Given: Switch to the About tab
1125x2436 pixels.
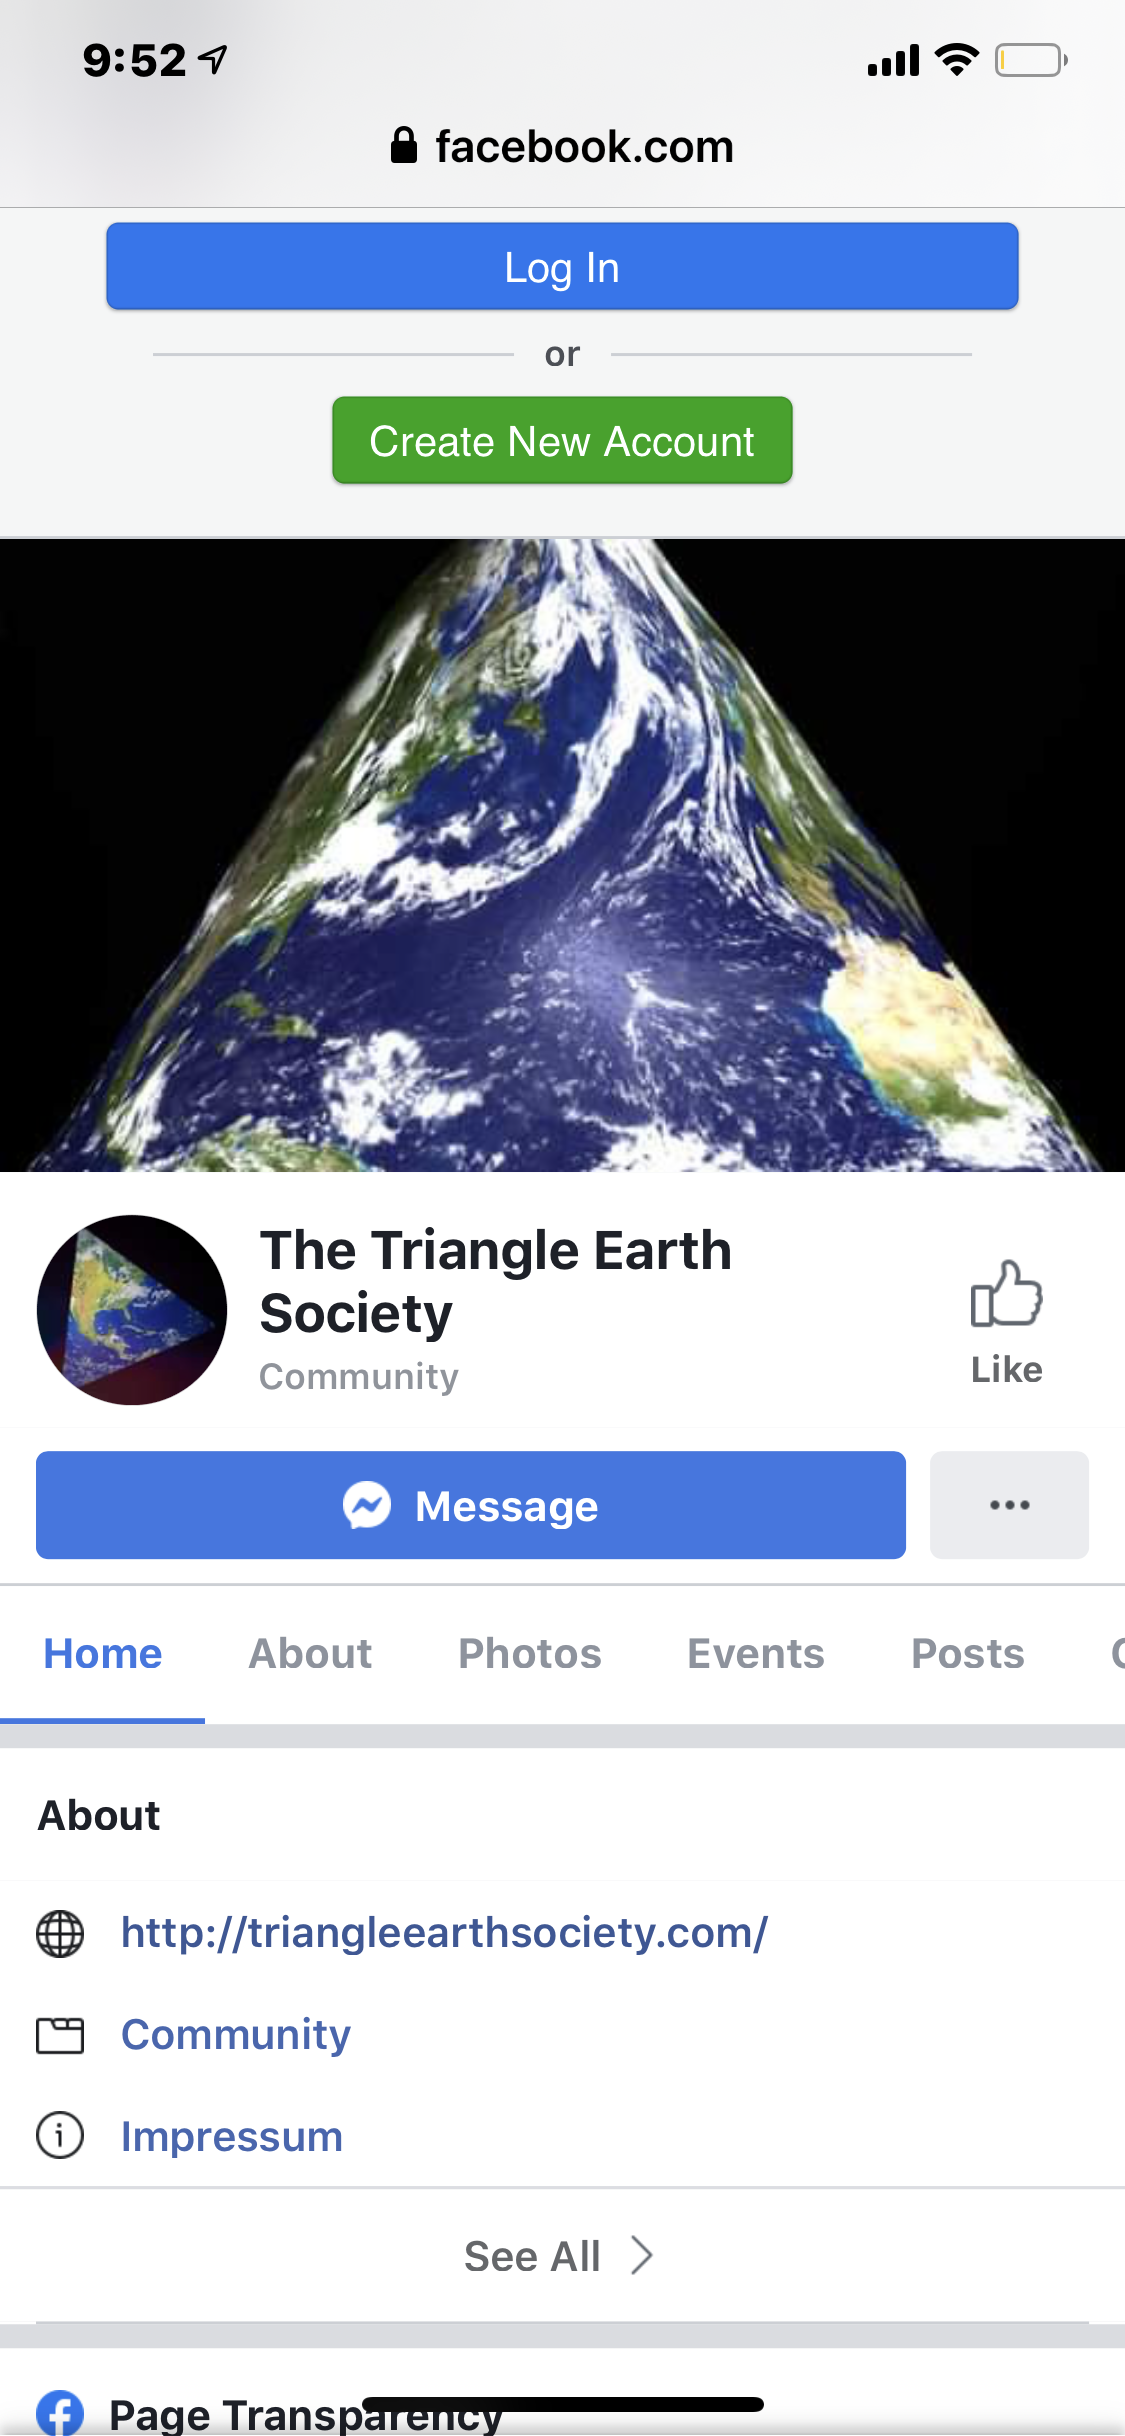Looking at the screenshot, I should 310,1654.
